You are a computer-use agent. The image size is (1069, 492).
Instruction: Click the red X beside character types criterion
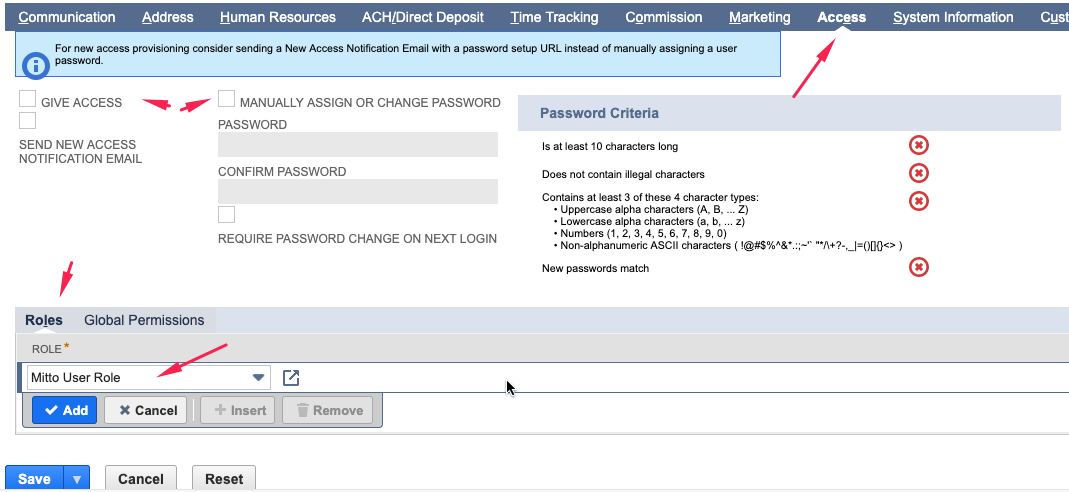pyautogui.click(x=918, y=201)
